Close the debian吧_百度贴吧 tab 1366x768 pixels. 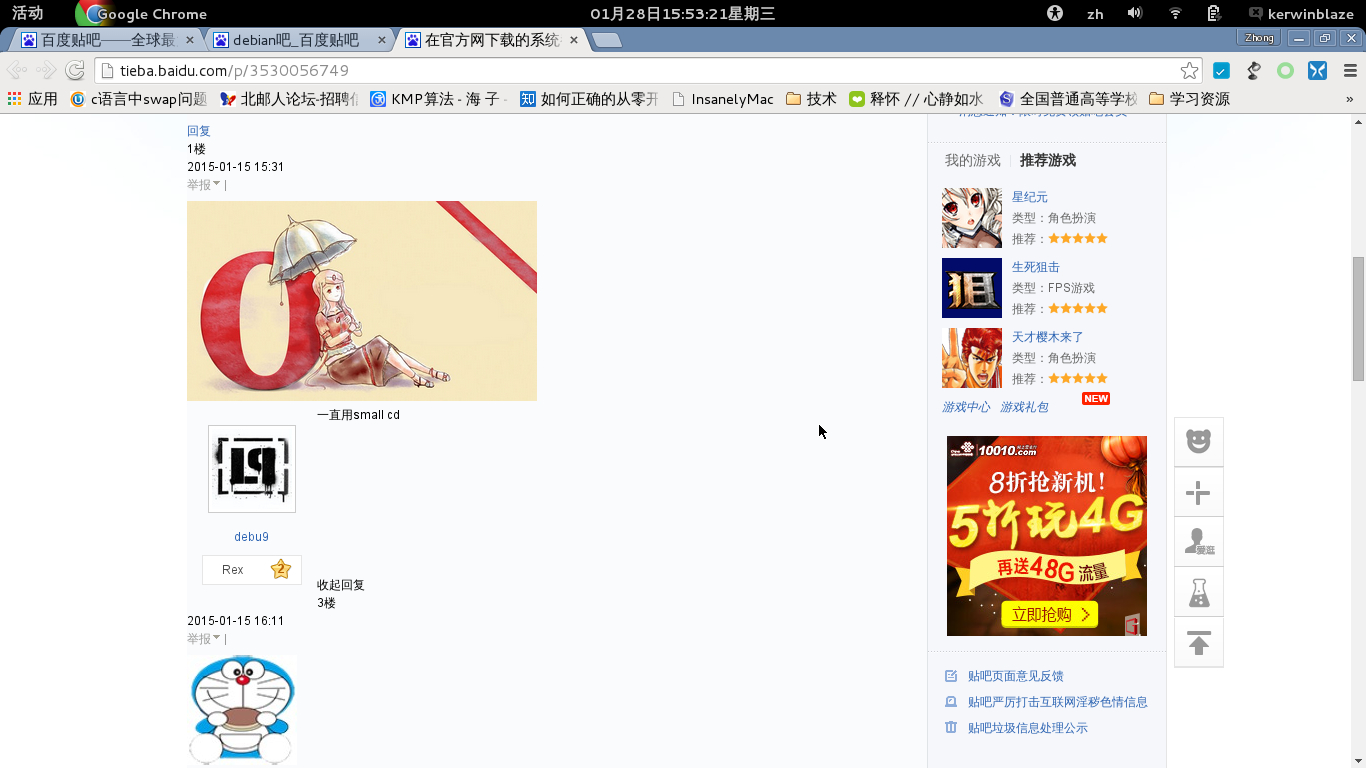381,40
